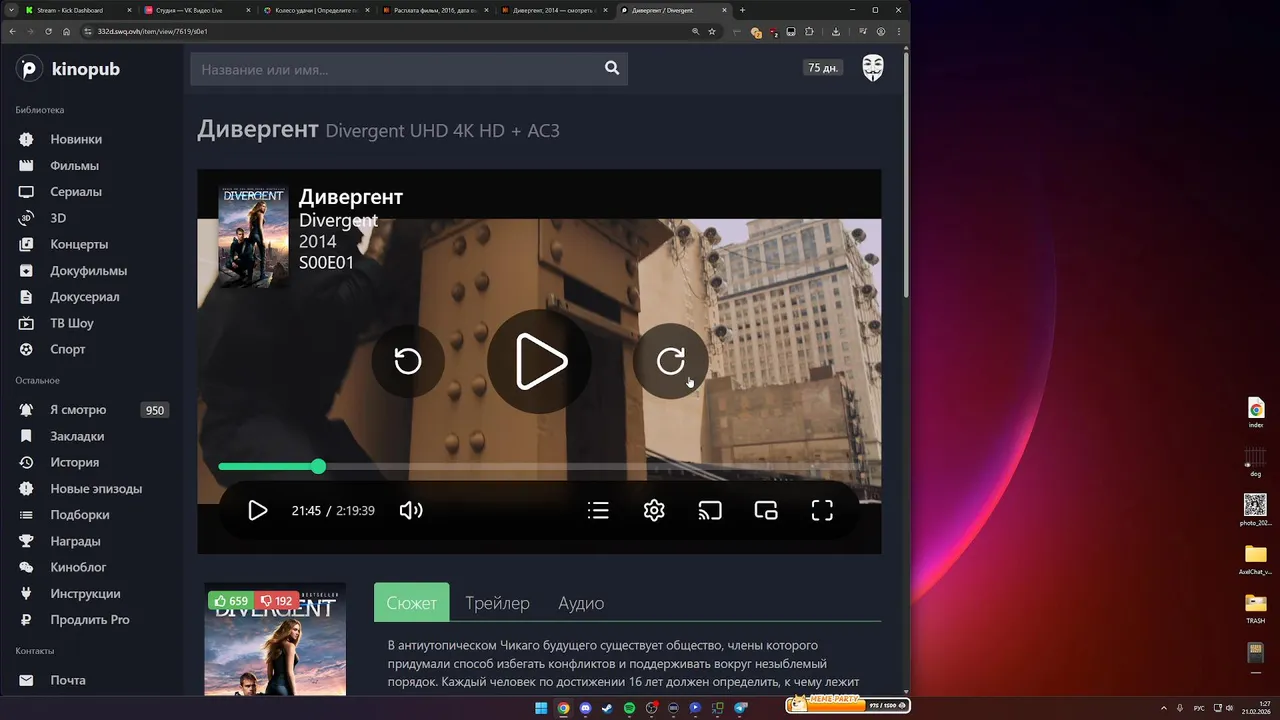Open Докуфильмы category
This screenshot has width=1280, height=720.
click(x=88, y=270)
